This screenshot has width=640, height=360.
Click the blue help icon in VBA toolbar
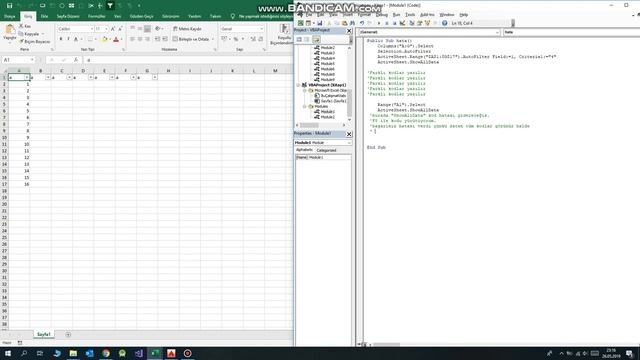coord(444,23)
